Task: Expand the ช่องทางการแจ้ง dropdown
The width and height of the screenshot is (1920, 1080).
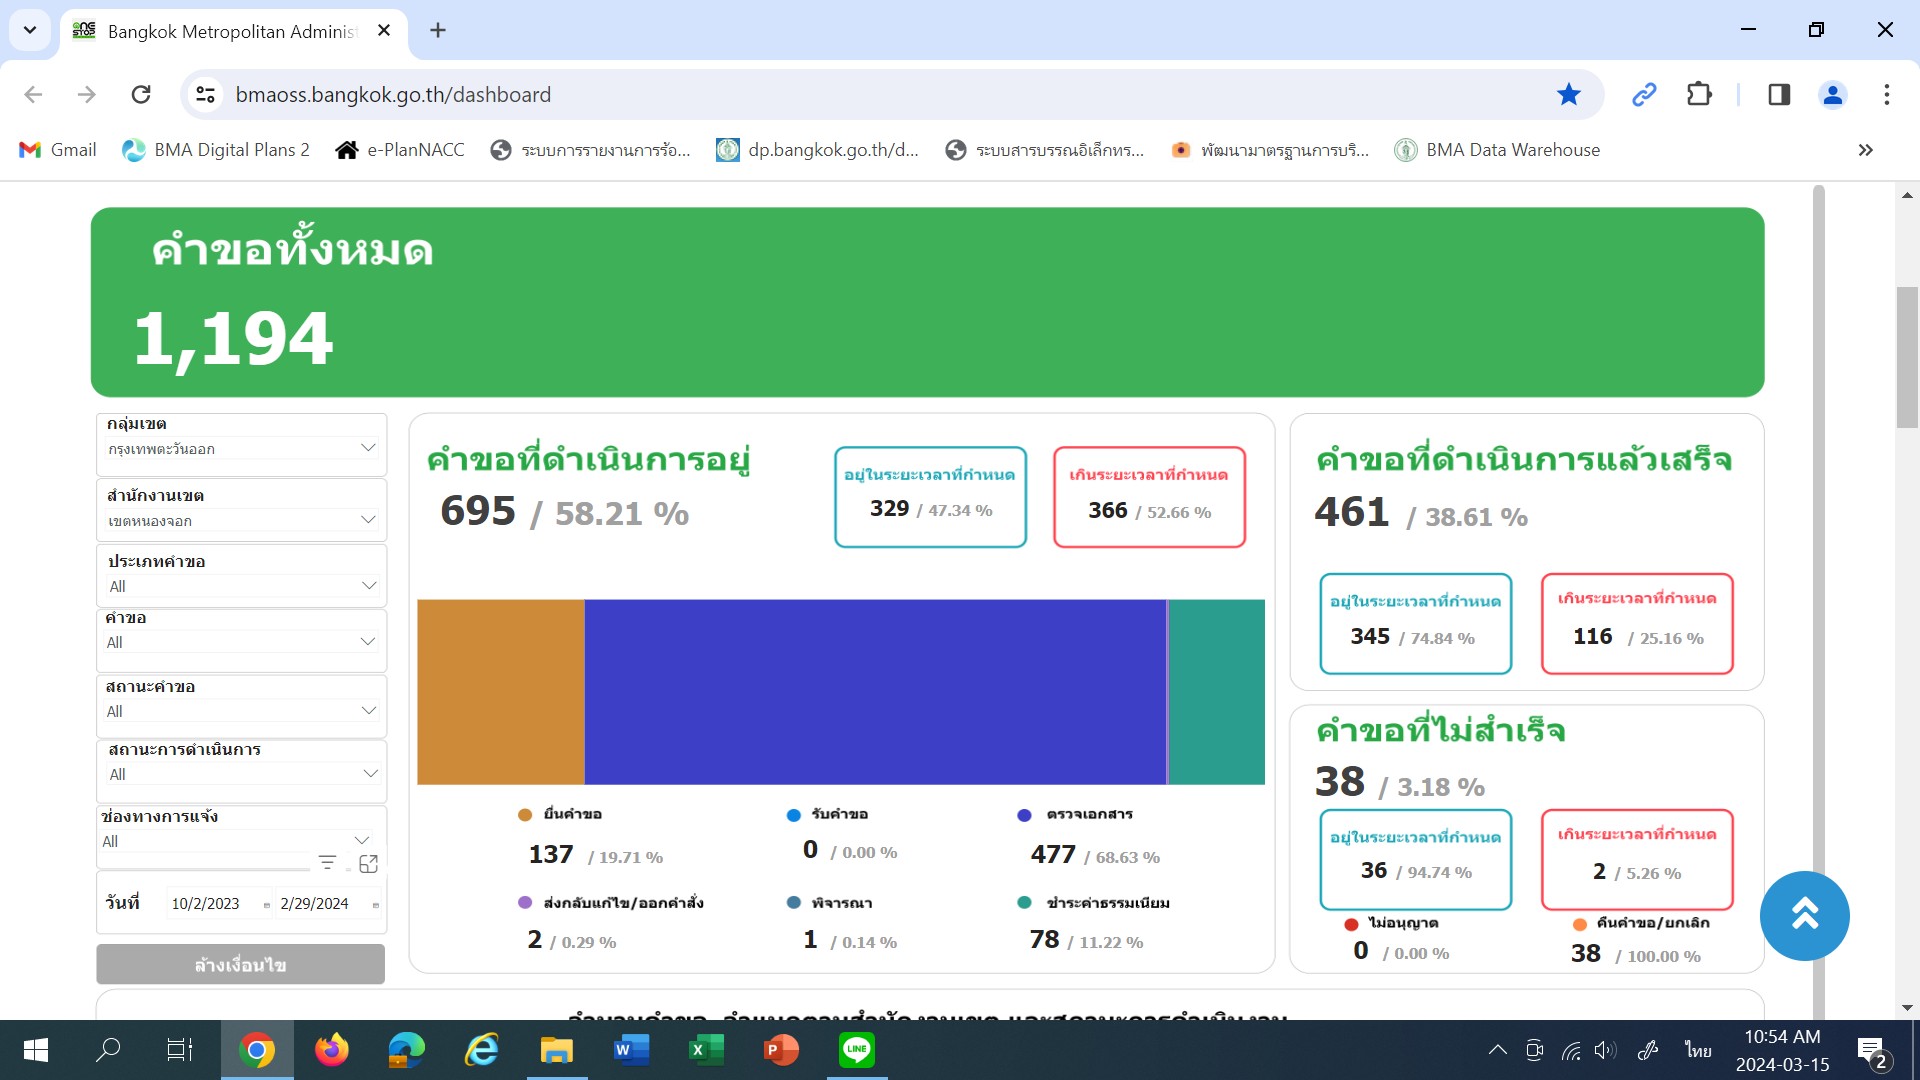Action: [361, 841]
